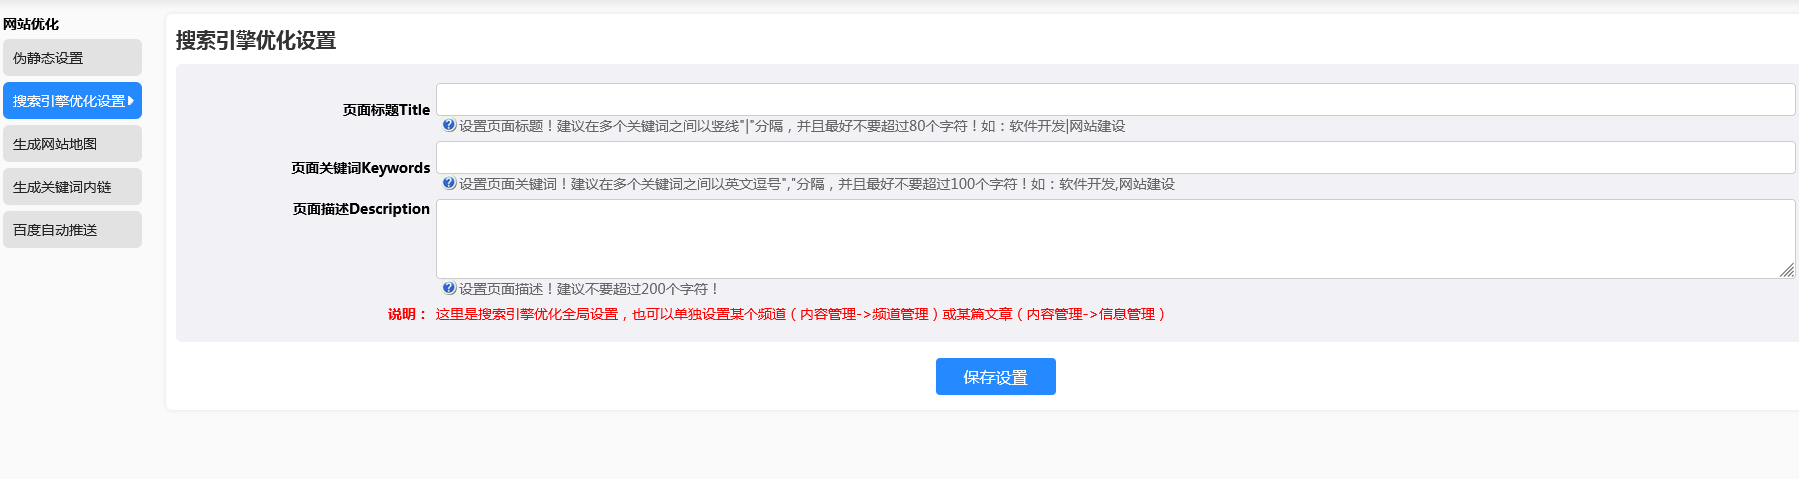The image size is (1799, 479).
Task: Click help icon beside description hint
Action: tap(449, 288)
